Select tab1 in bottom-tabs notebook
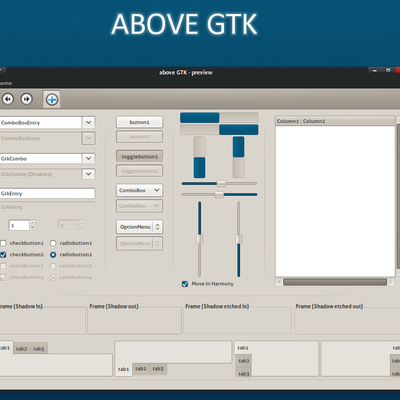This screenshot has height=400, width=400. click(x=123, y=369)
